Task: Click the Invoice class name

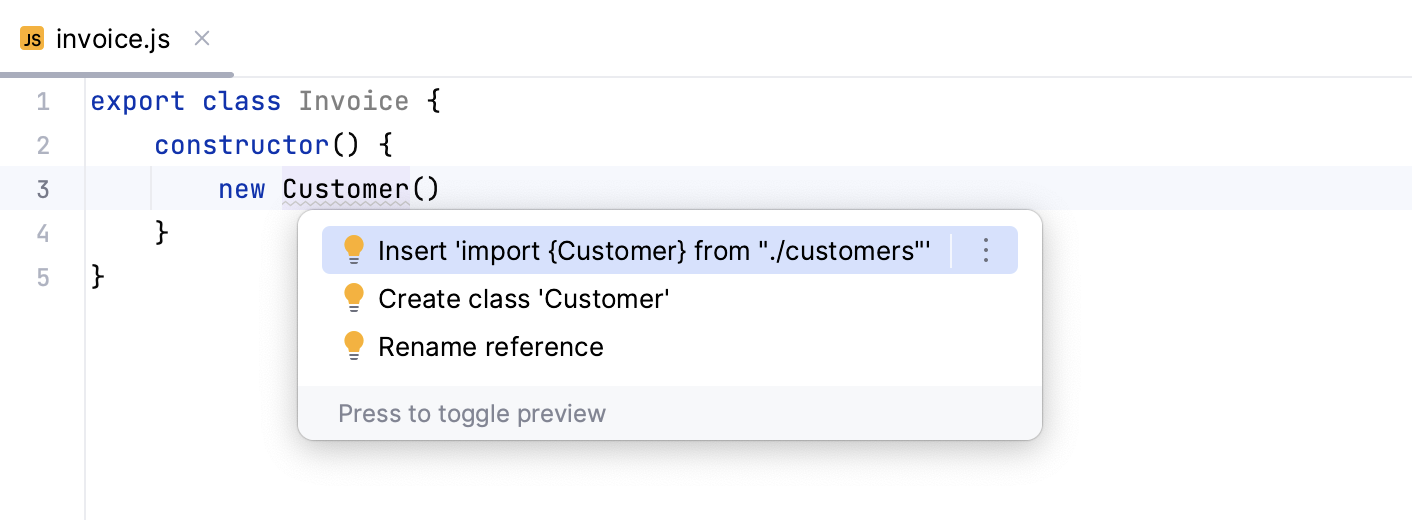Action: coord(353,102)
